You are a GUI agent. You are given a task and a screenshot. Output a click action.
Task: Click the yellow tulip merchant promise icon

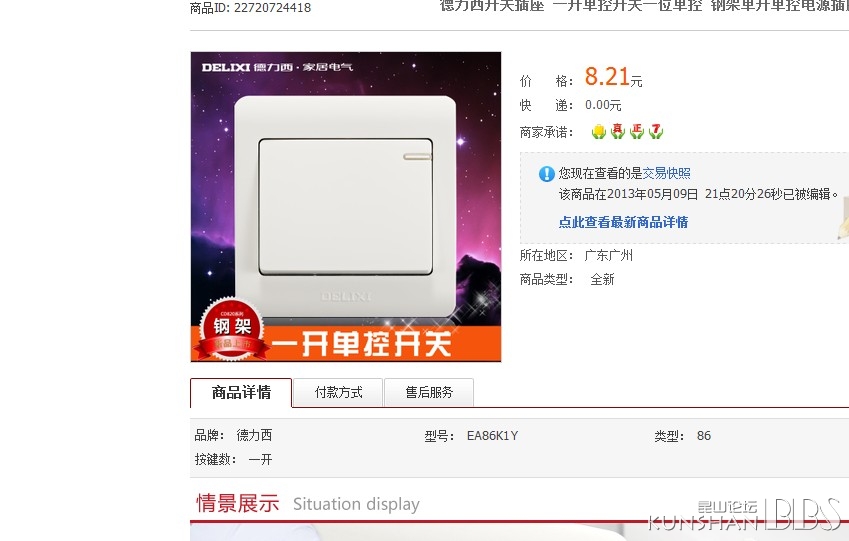coord(598,131)
